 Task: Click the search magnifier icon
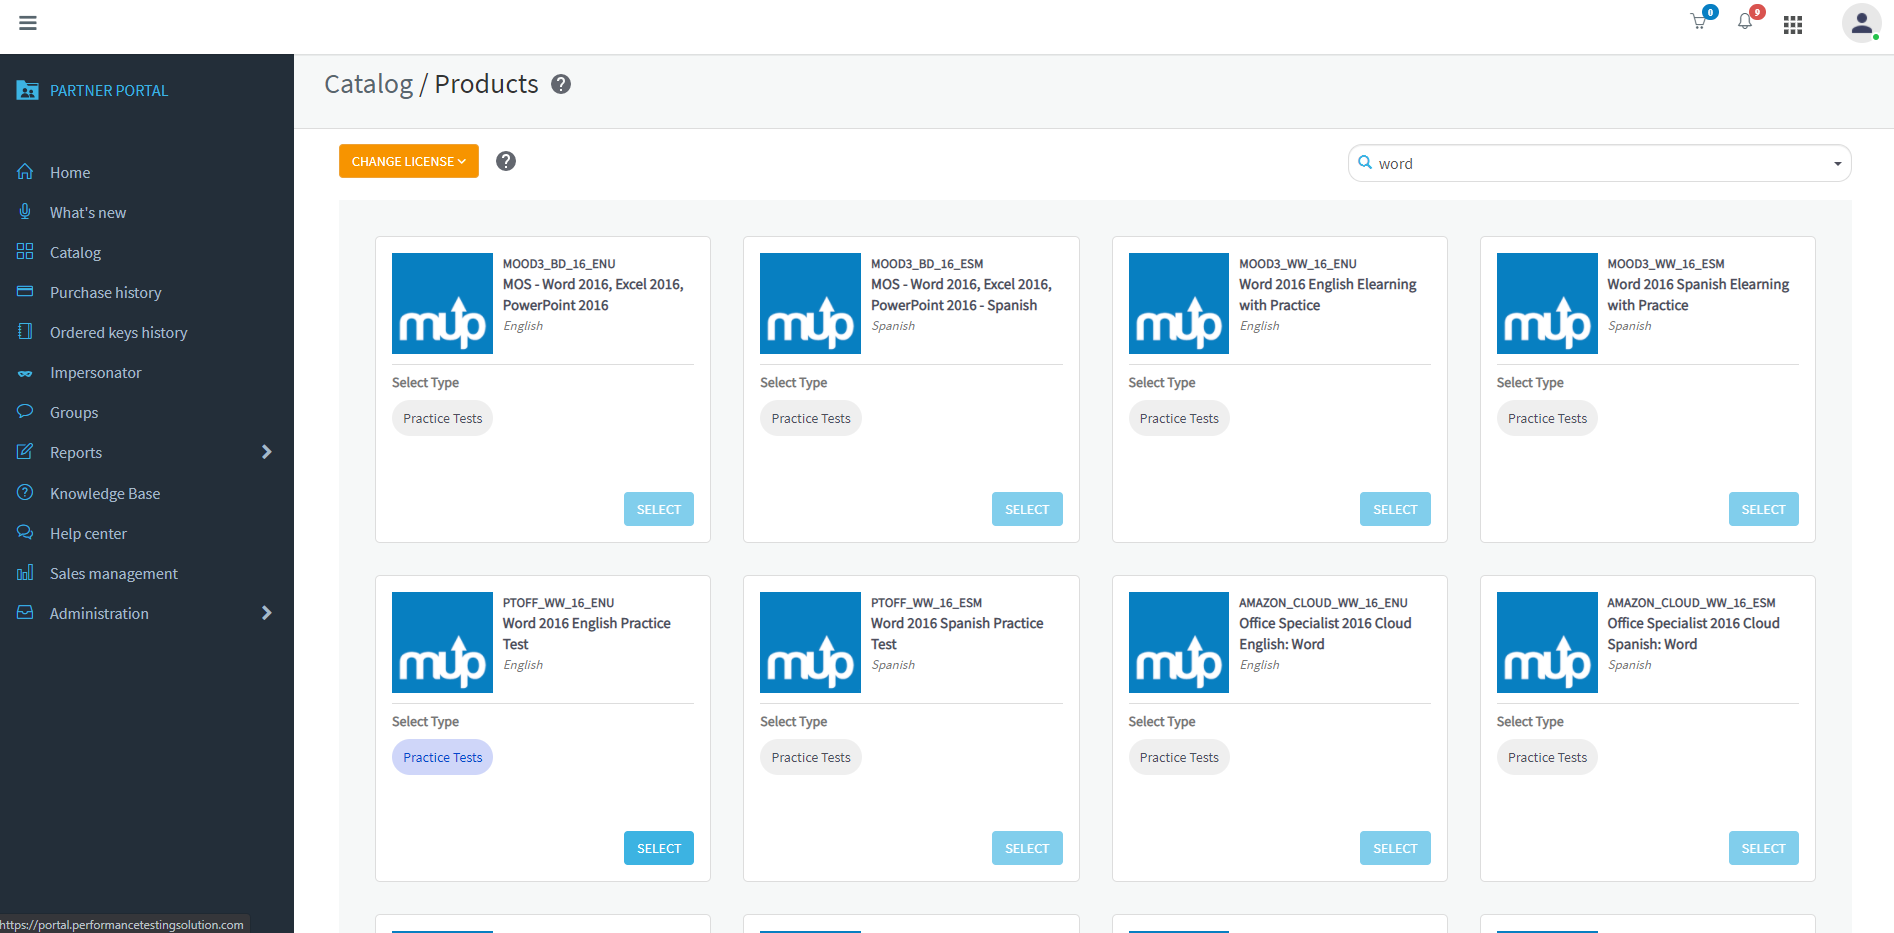(x=1364, y=162)
